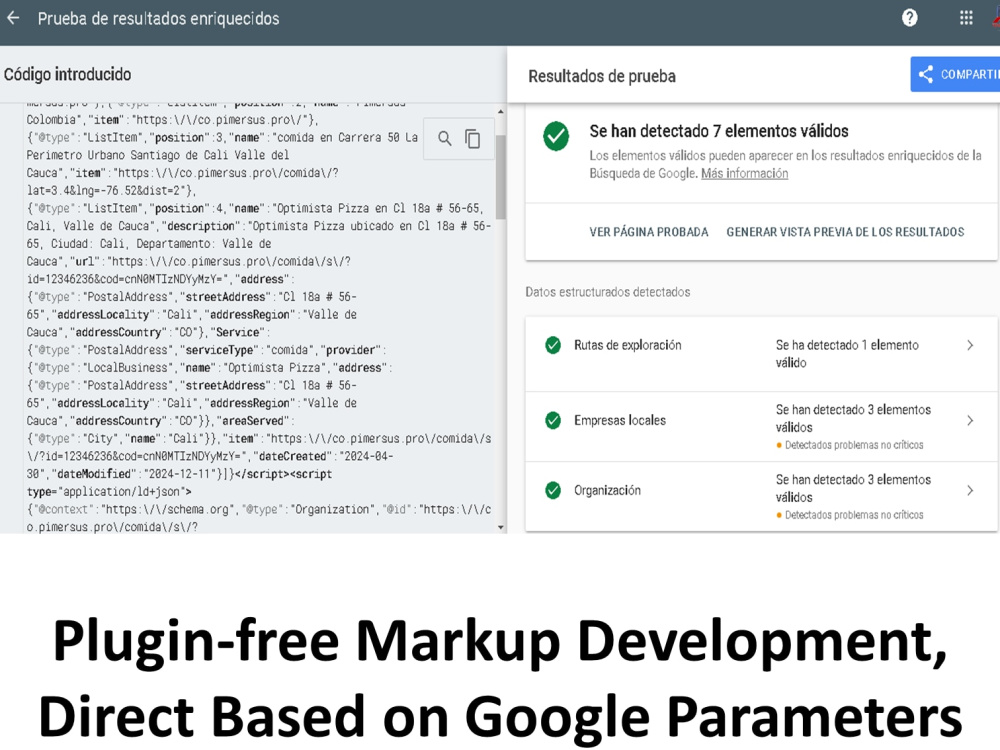The width and height of the screenshot is (1000, 750).
Task: Open the Más información link
Action: coord(744,173)
